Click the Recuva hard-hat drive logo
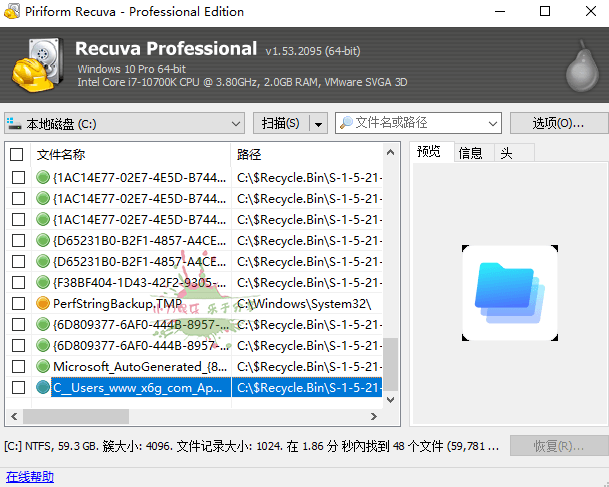Screen dimensions: 609x487 coord(38,65)
